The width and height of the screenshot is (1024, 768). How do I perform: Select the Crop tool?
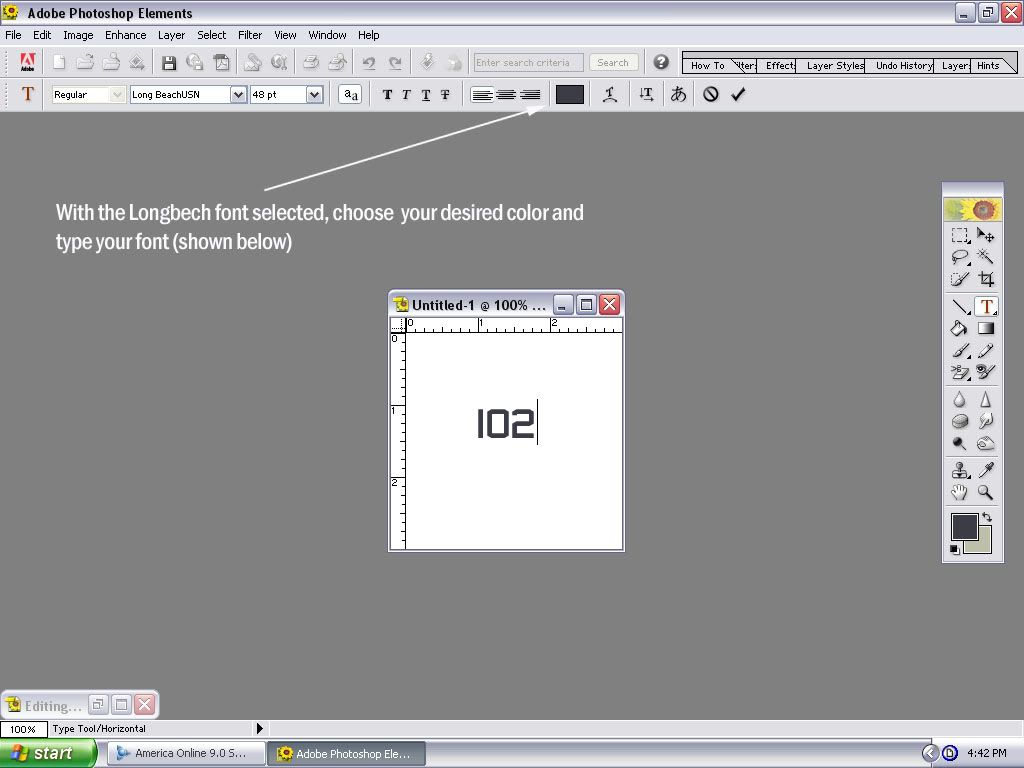[985, 280]
